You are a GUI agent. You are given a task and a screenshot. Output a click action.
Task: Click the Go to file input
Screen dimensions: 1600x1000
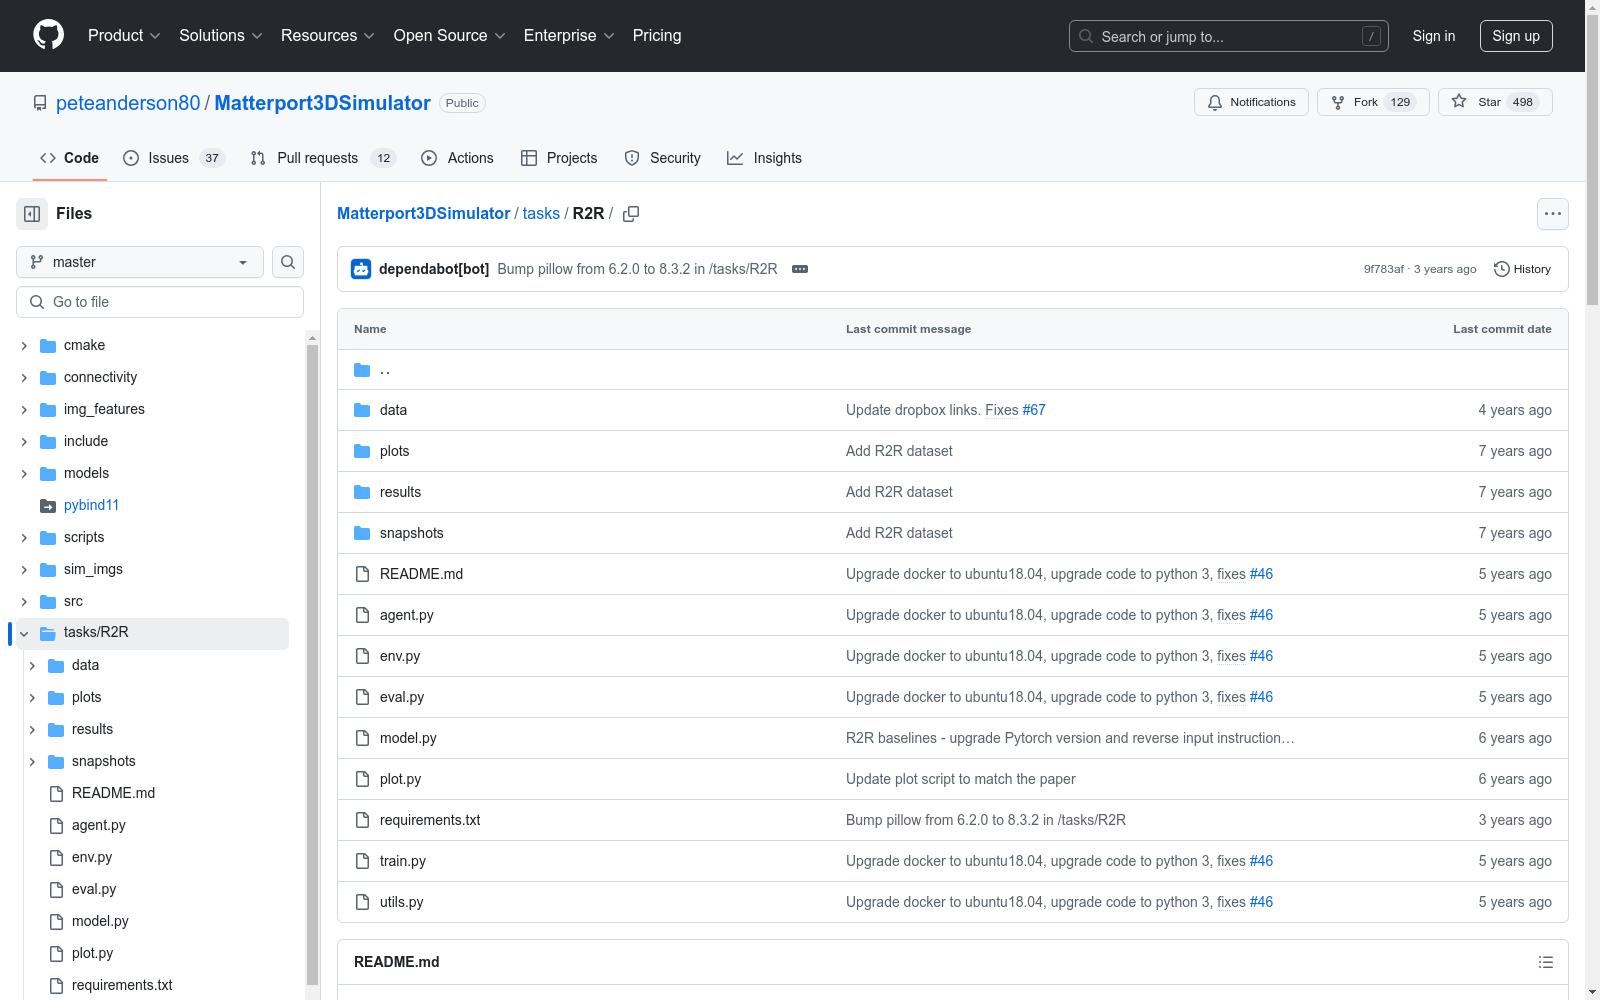[x=160, y=302]
